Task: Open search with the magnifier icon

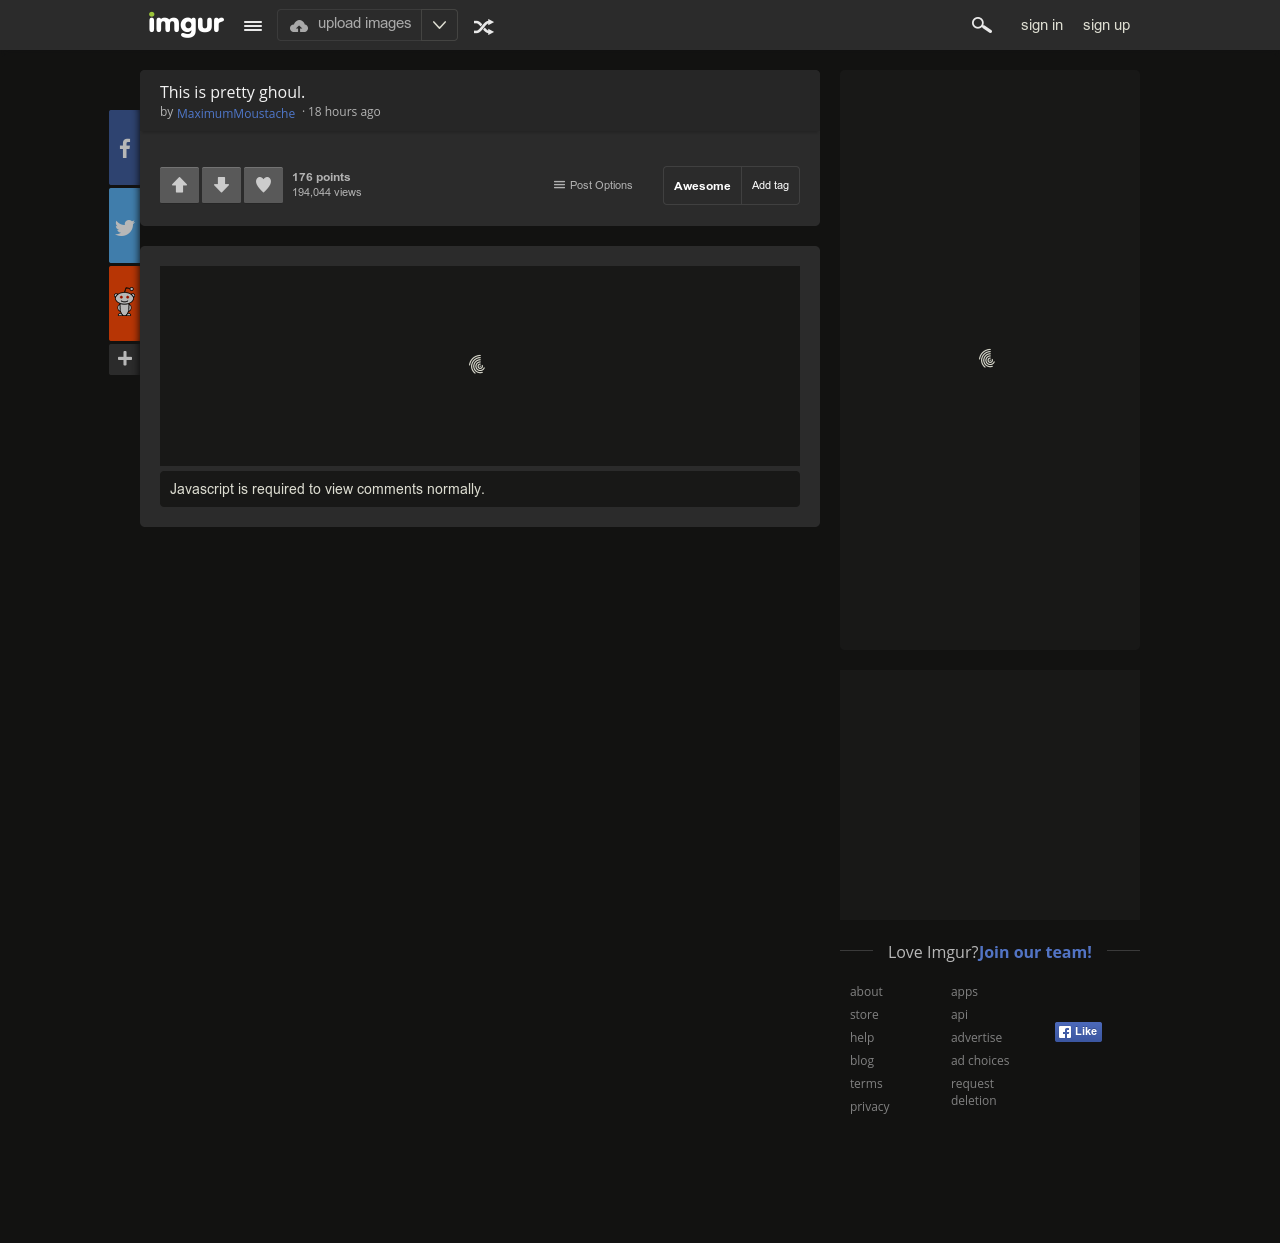Action: click(x=982, y=25)
